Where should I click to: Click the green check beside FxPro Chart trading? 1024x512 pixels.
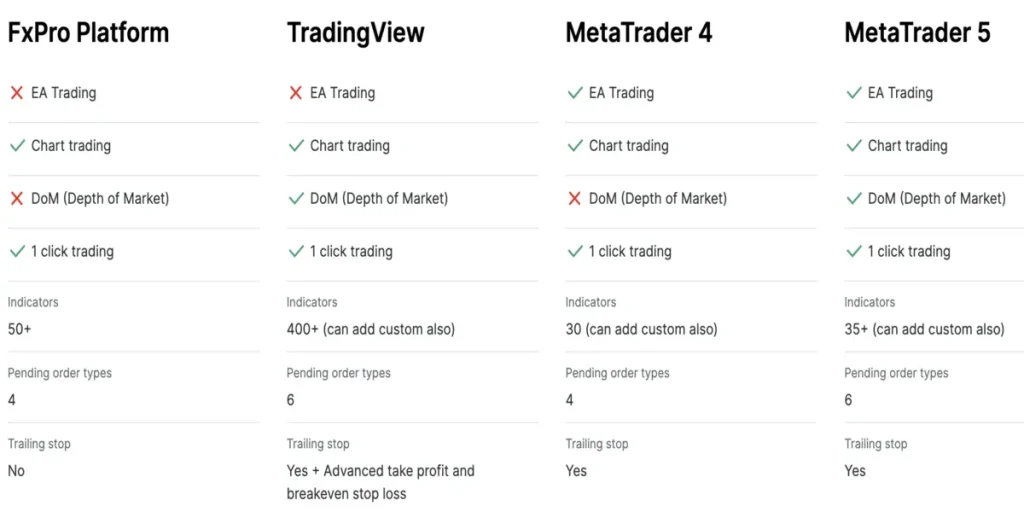click(x=17, y=146)
